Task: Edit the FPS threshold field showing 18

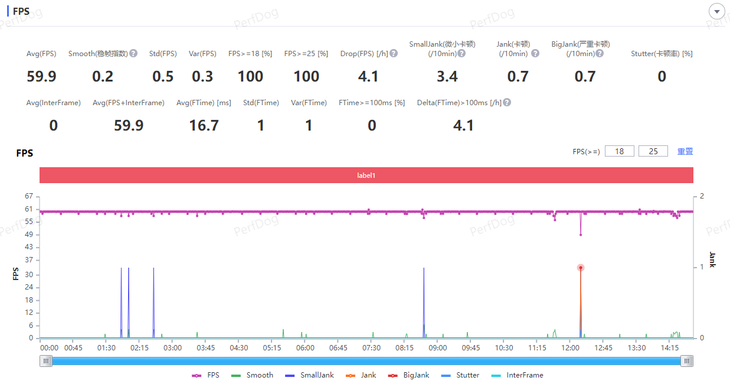Action: pos(619,151)
